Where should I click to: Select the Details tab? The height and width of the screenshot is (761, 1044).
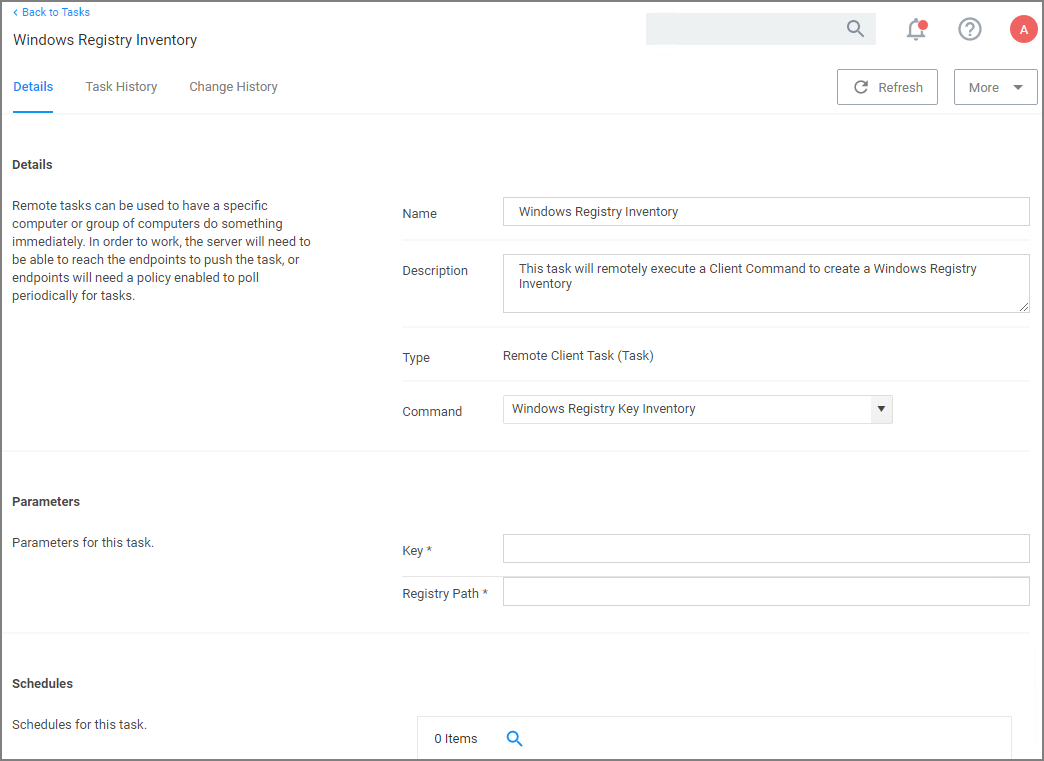point(33,87)
